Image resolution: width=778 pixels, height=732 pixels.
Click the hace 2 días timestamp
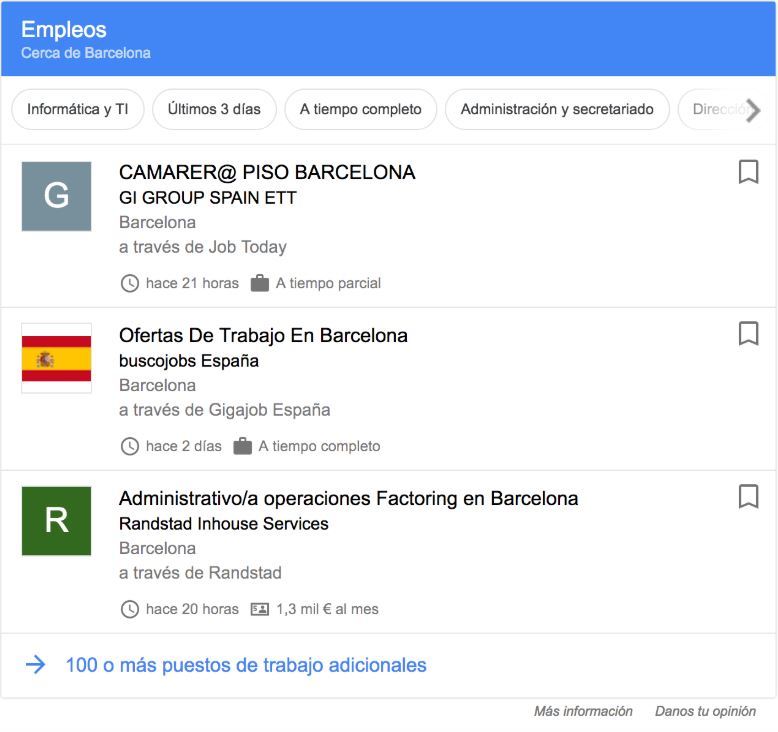[184, 446]
